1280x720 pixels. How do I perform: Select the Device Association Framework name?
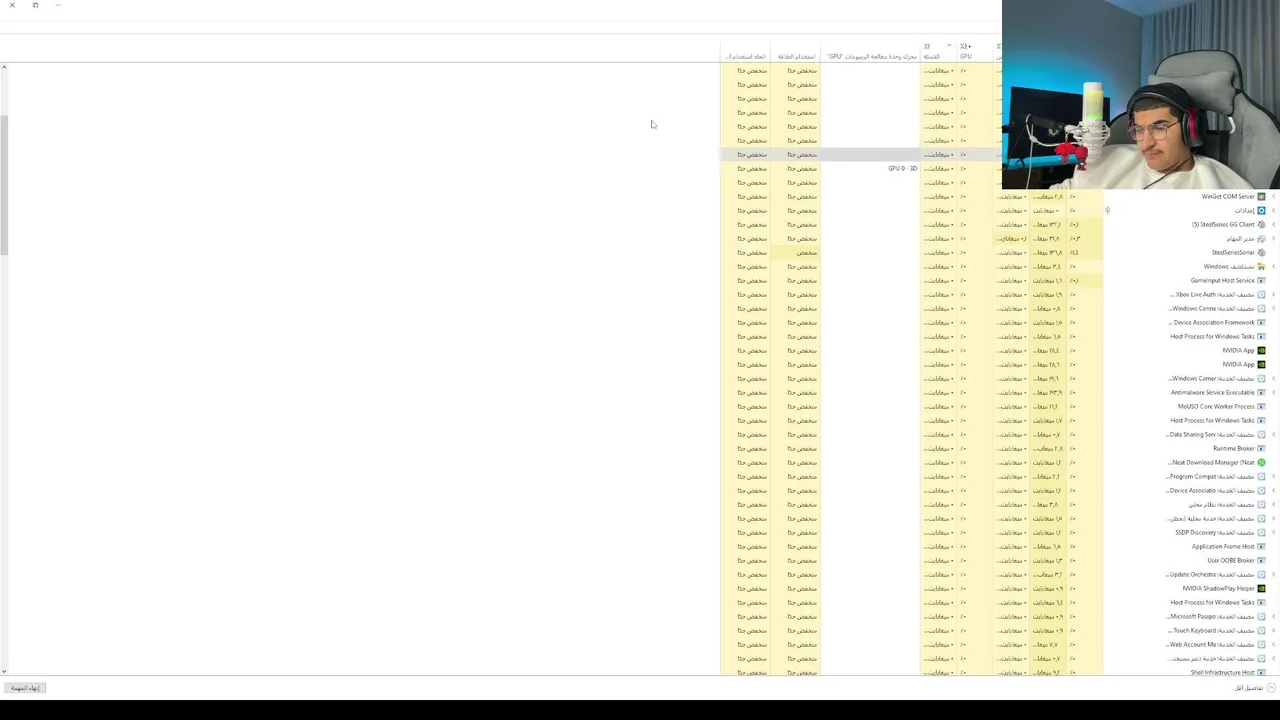click(1211, 322)
